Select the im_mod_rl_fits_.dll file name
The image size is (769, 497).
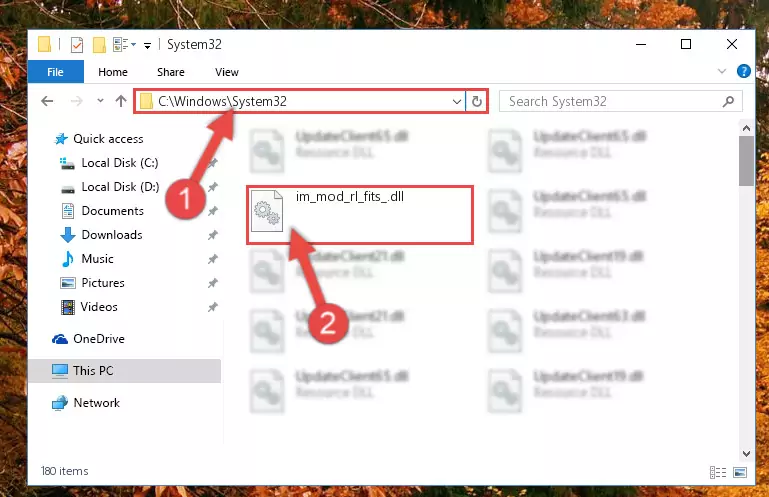350,197
